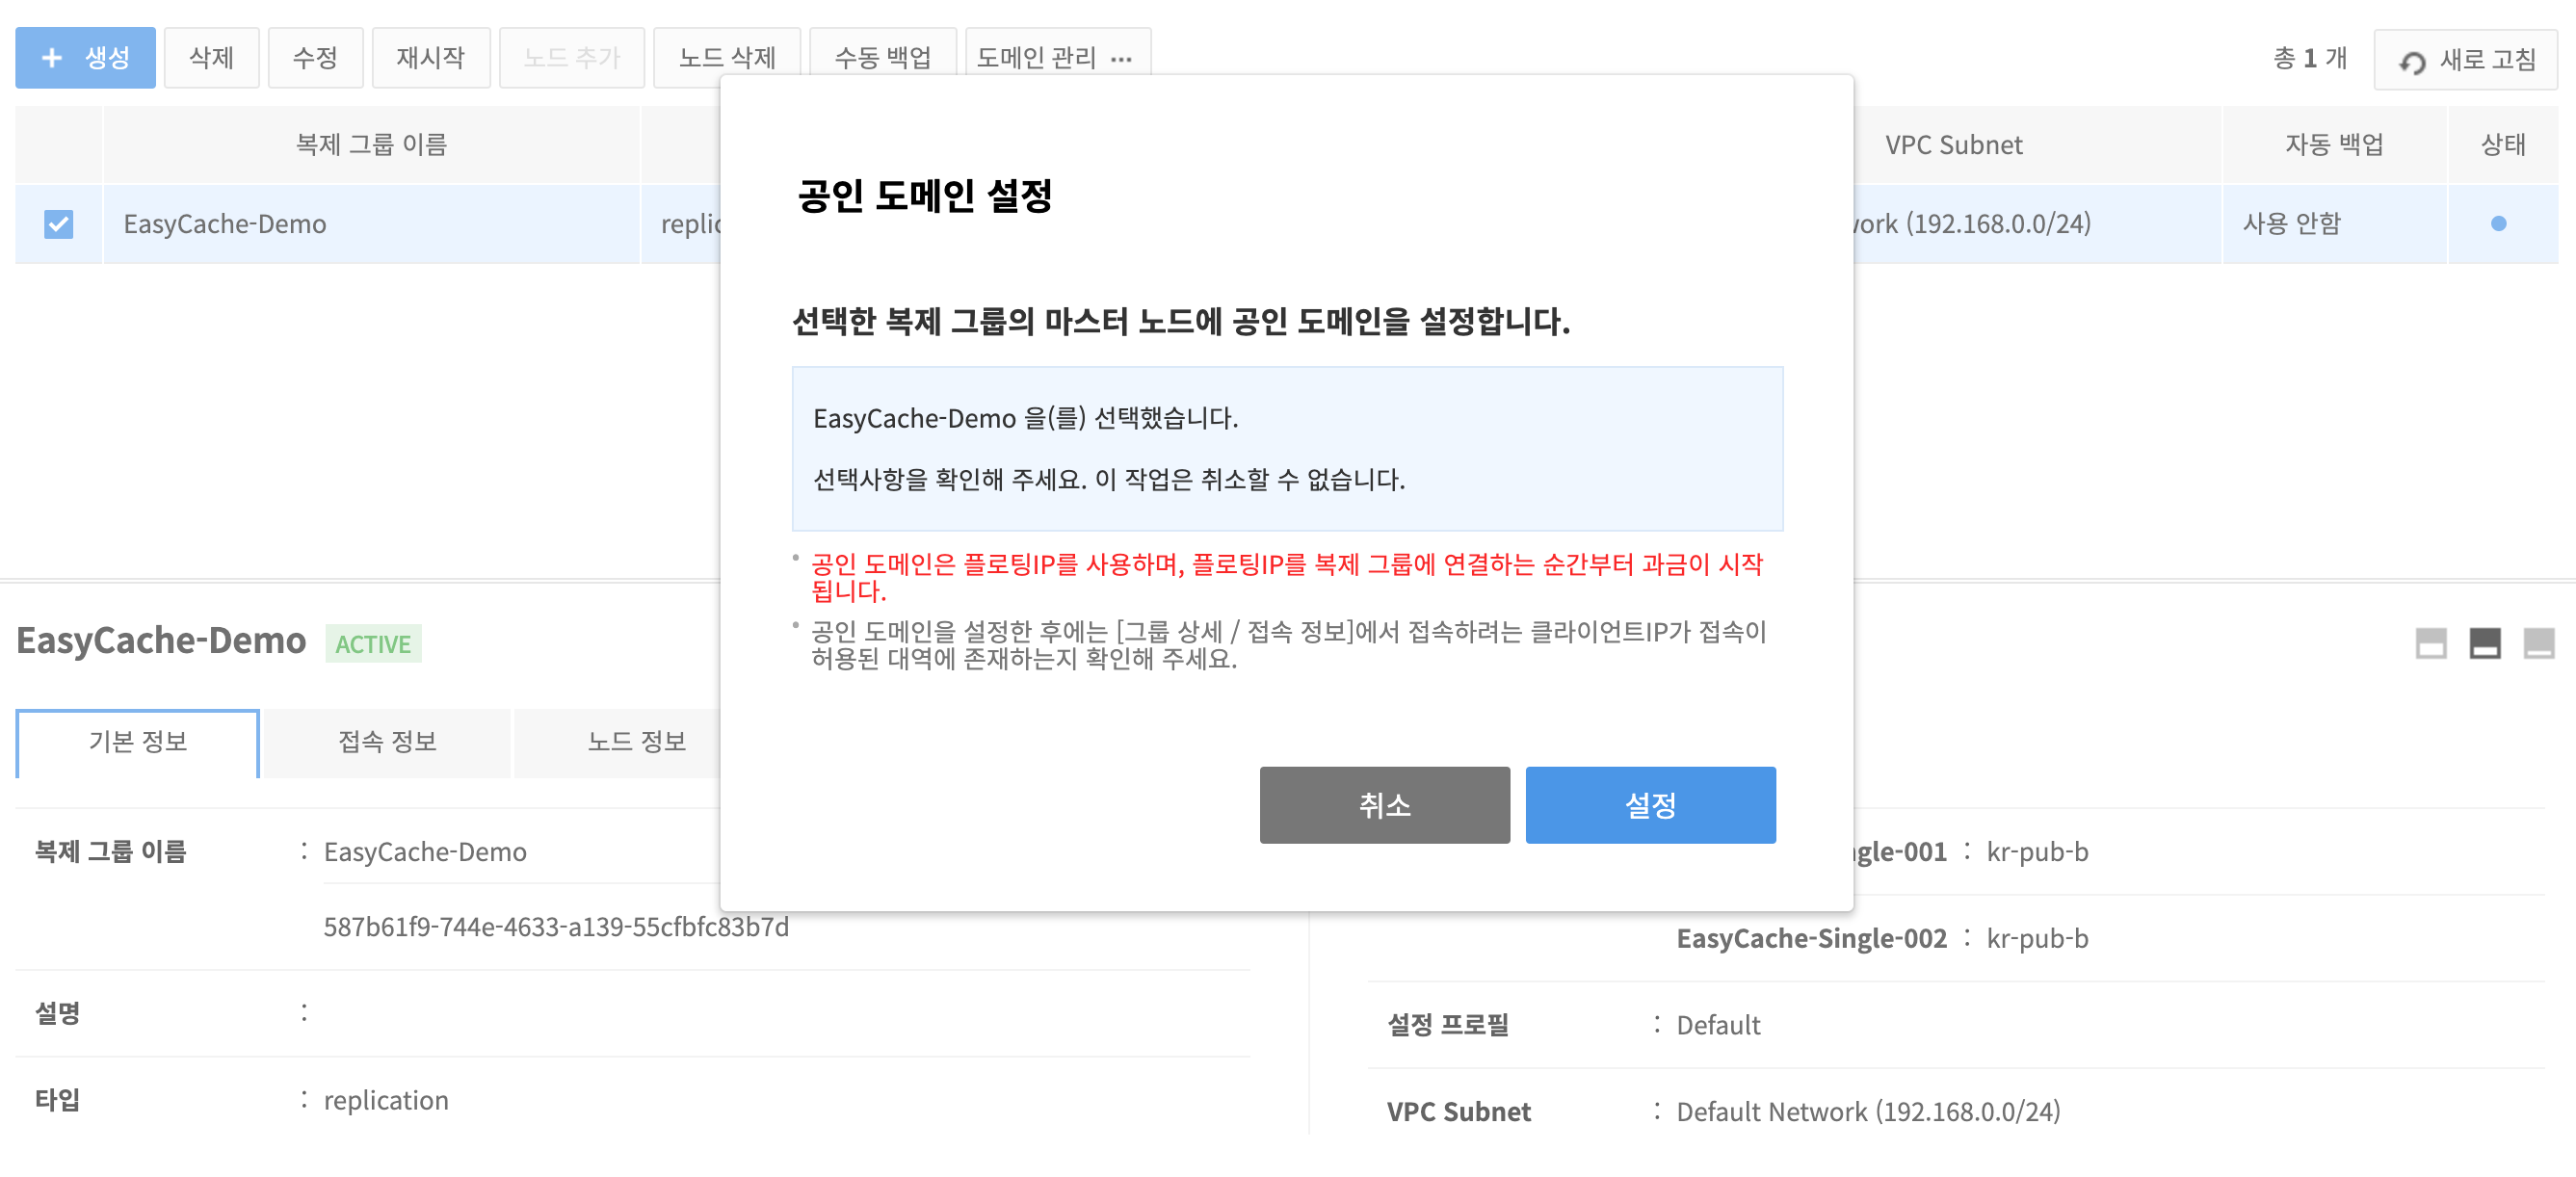Click the blue status dot of EasyCache-Demo

pyautogui.click(x=2499, y=224)
